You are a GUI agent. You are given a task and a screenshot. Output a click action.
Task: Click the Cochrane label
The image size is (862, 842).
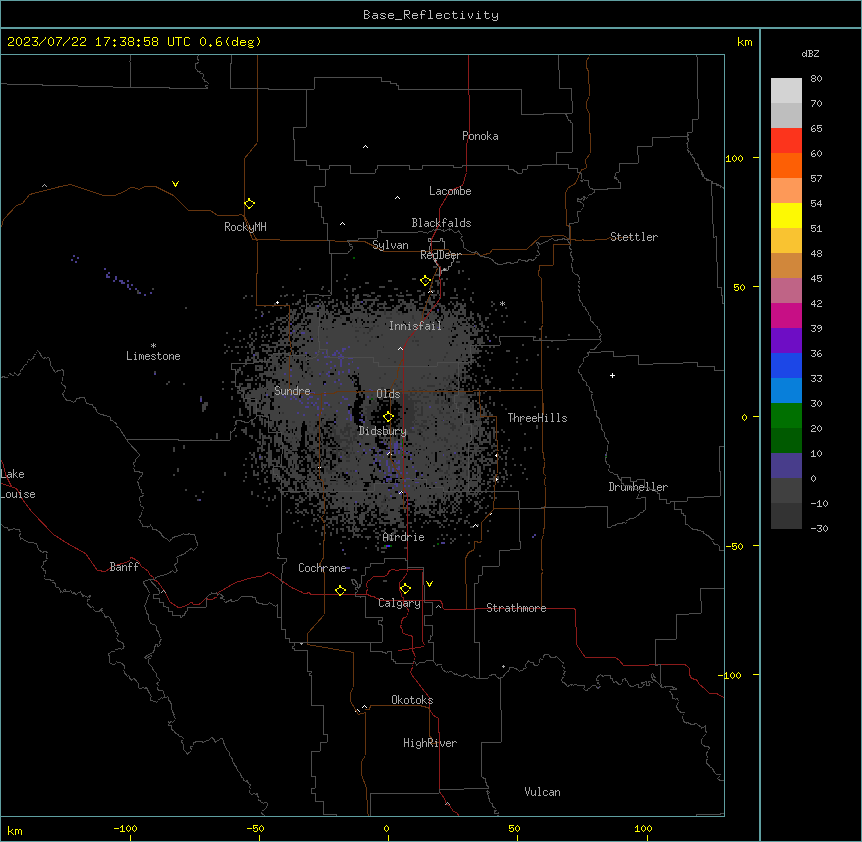(x=322, y=568)
